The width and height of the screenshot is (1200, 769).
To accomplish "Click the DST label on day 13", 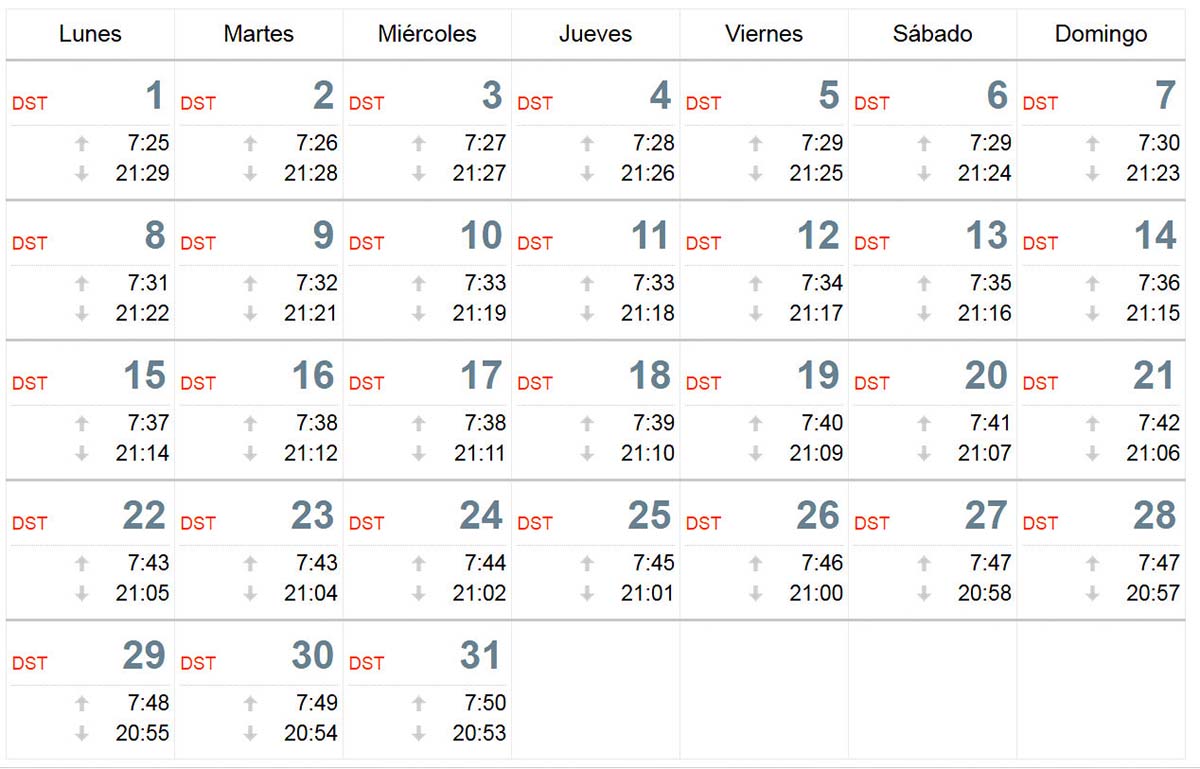I will pos(872,243).
